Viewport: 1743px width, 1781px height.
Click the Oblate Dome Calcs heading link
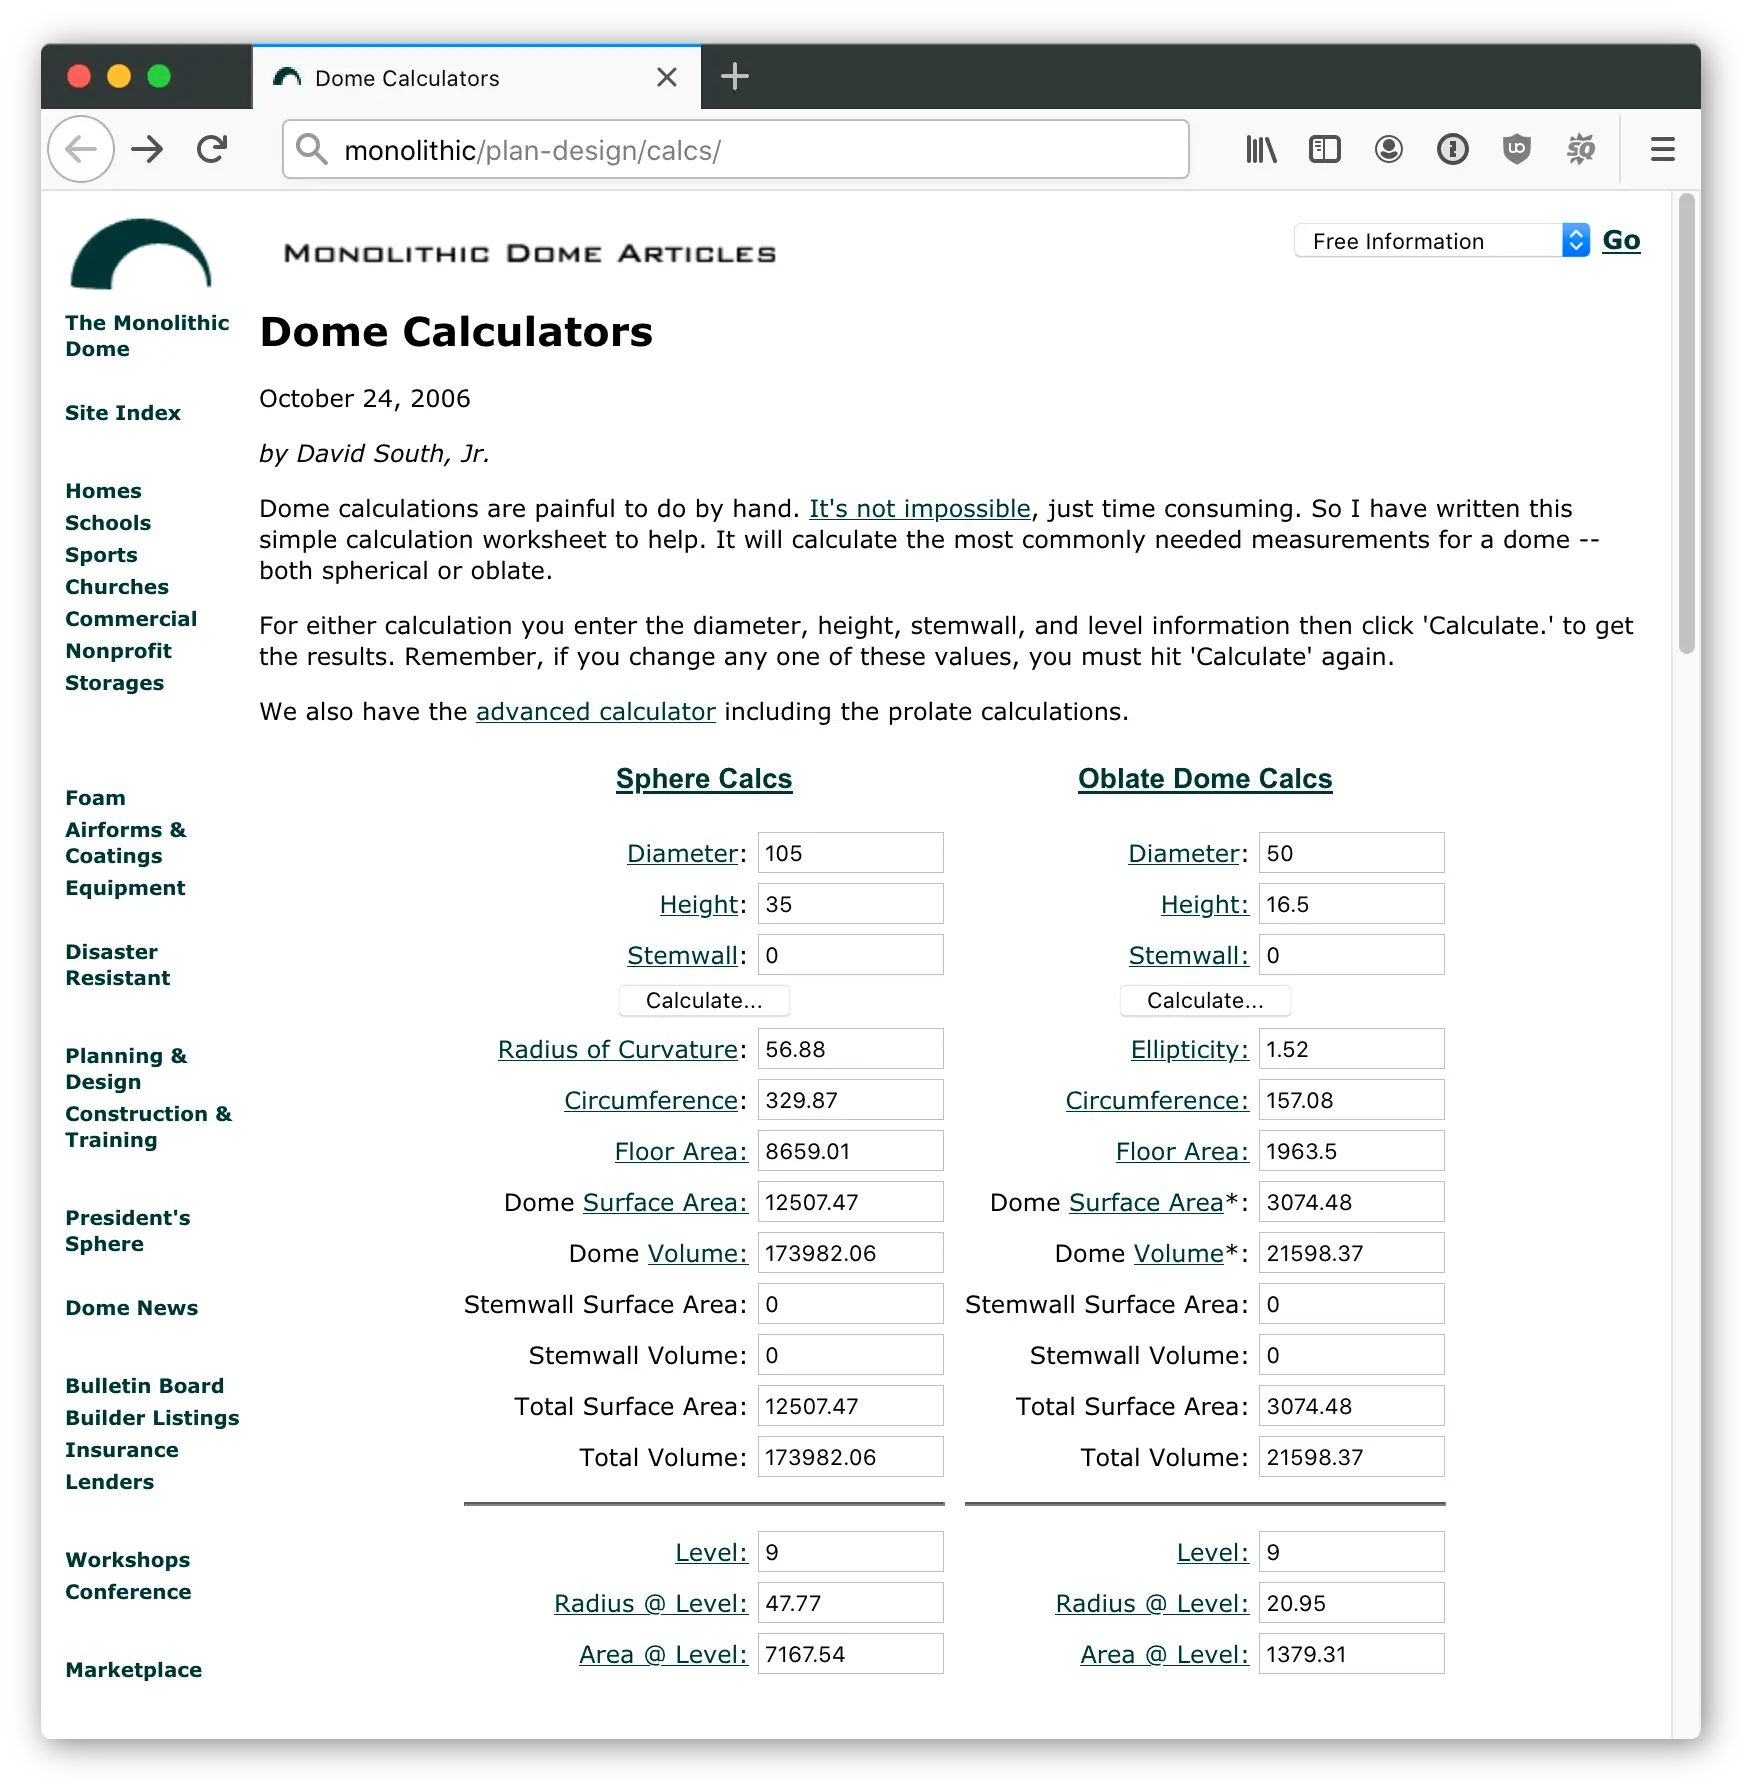pyautogui.click(x=1205, y=779)
